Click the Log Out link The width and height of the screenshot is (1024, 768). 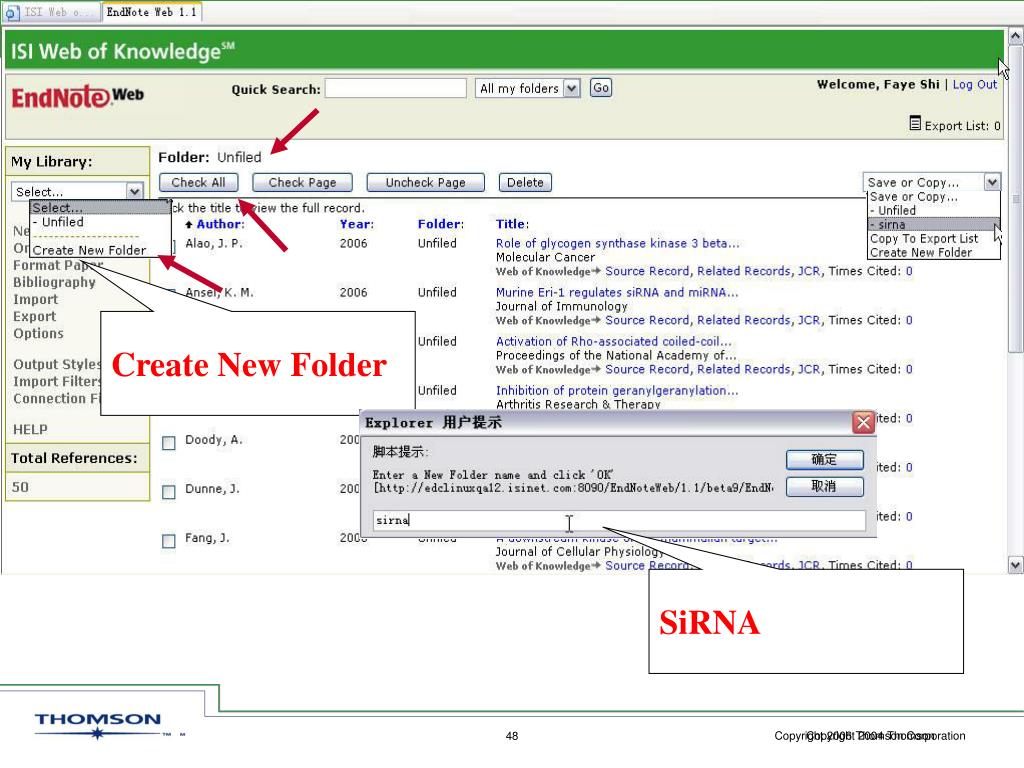975,84
